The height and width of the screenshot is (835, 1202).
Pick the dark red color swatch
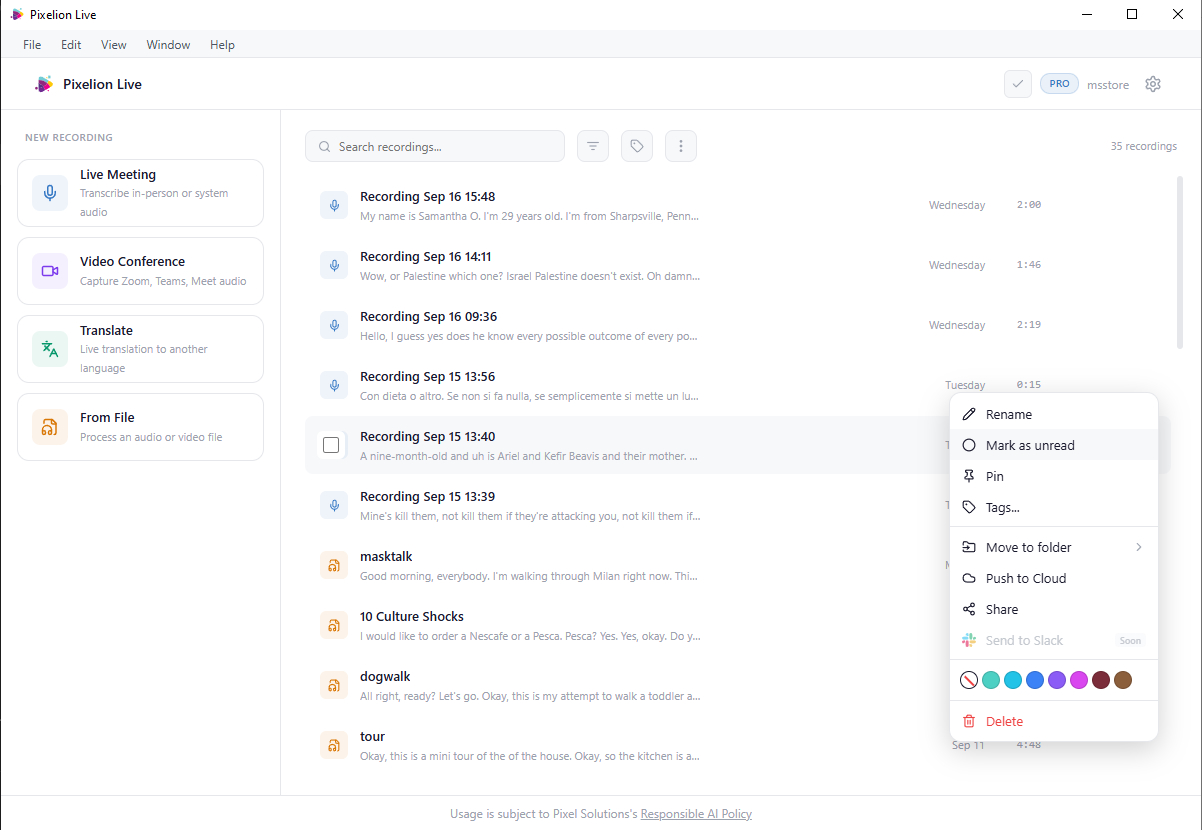[1101, 680]
